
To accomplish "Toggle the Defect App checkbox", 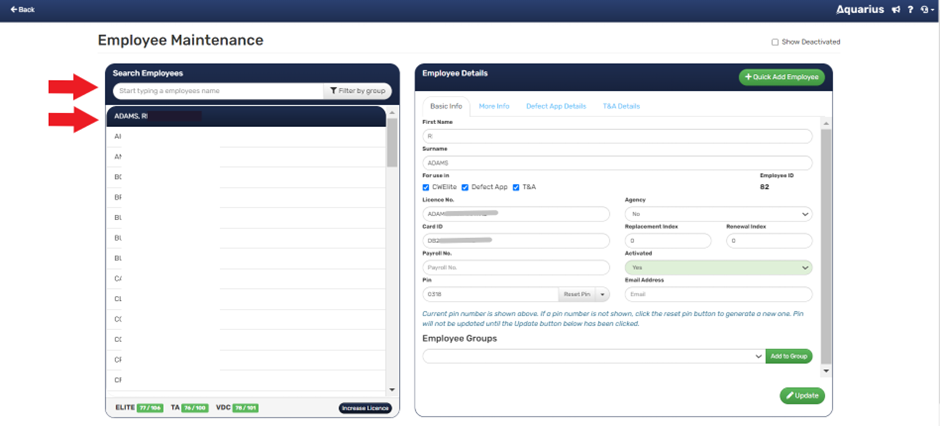I will click(465, 187).
